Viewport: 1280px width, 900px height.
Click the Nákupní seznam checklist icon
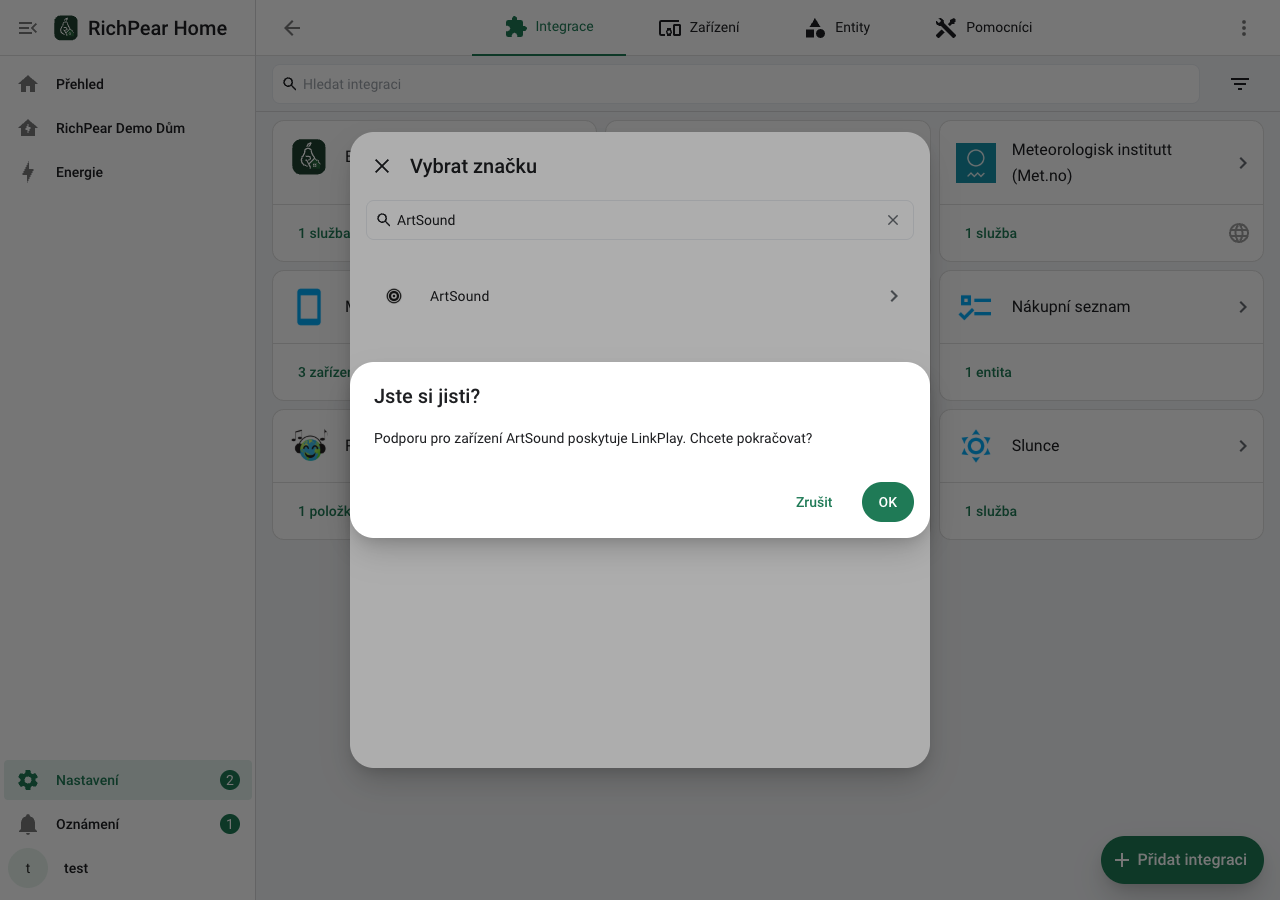975,307
